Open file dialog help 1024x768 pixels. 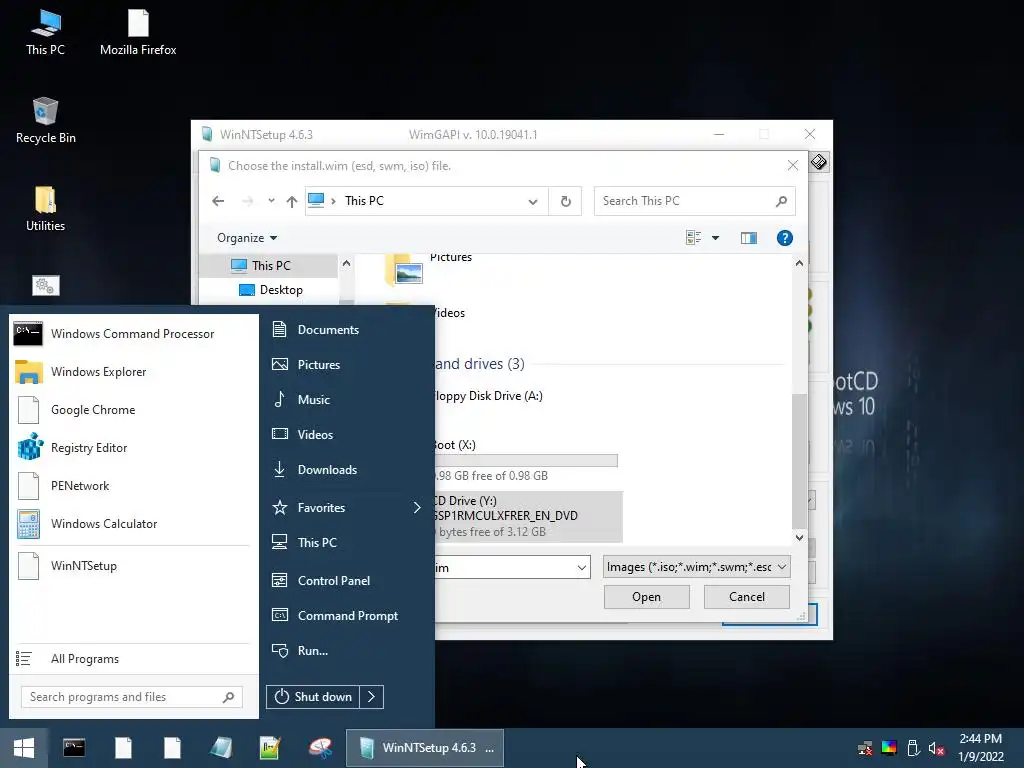(x=784, y=238)
